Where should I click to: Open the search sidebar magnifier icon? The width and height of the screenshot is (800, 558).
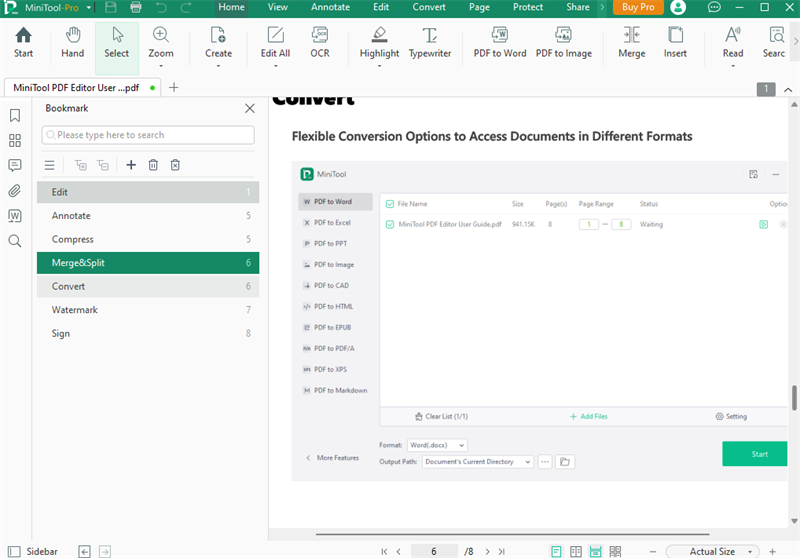(15, 241)
